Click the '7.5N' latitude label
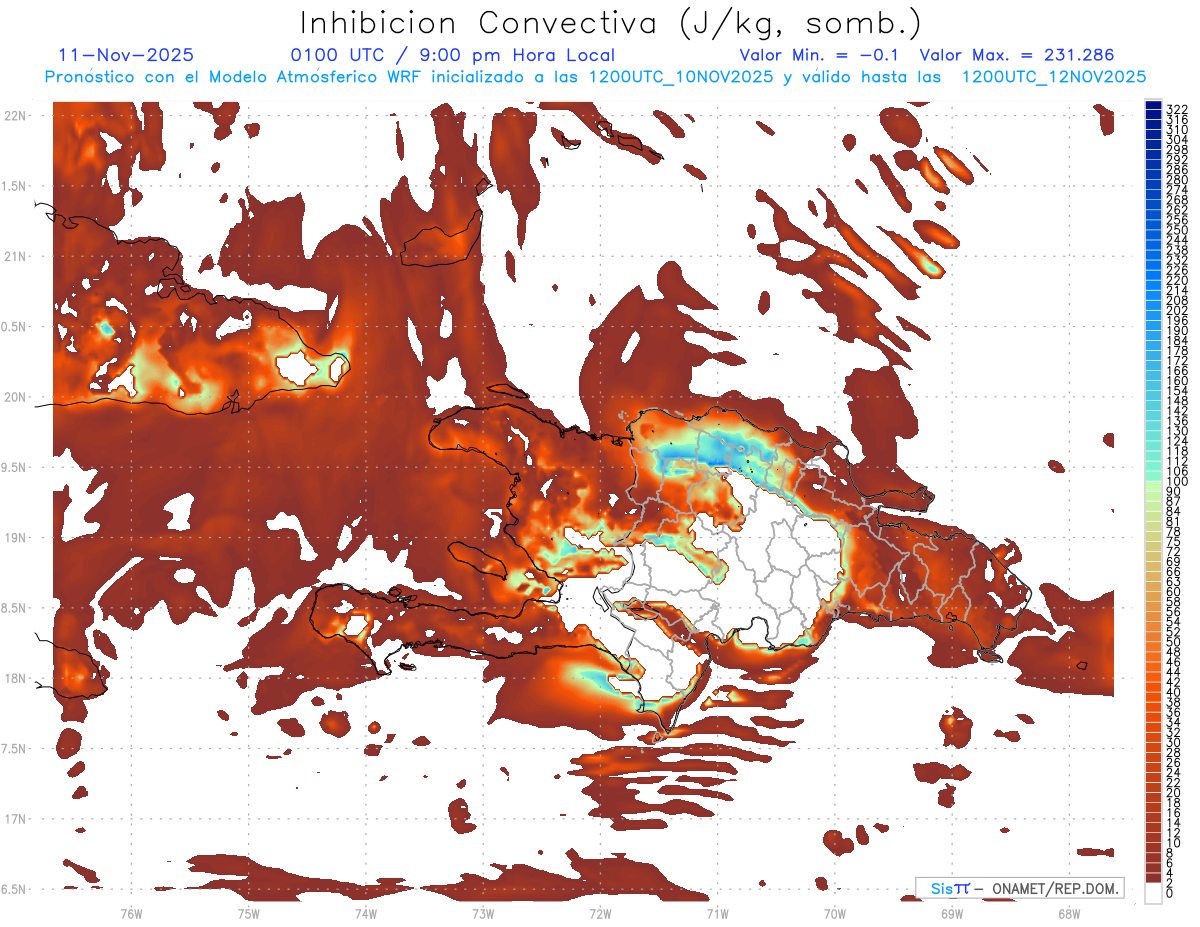 14,749
